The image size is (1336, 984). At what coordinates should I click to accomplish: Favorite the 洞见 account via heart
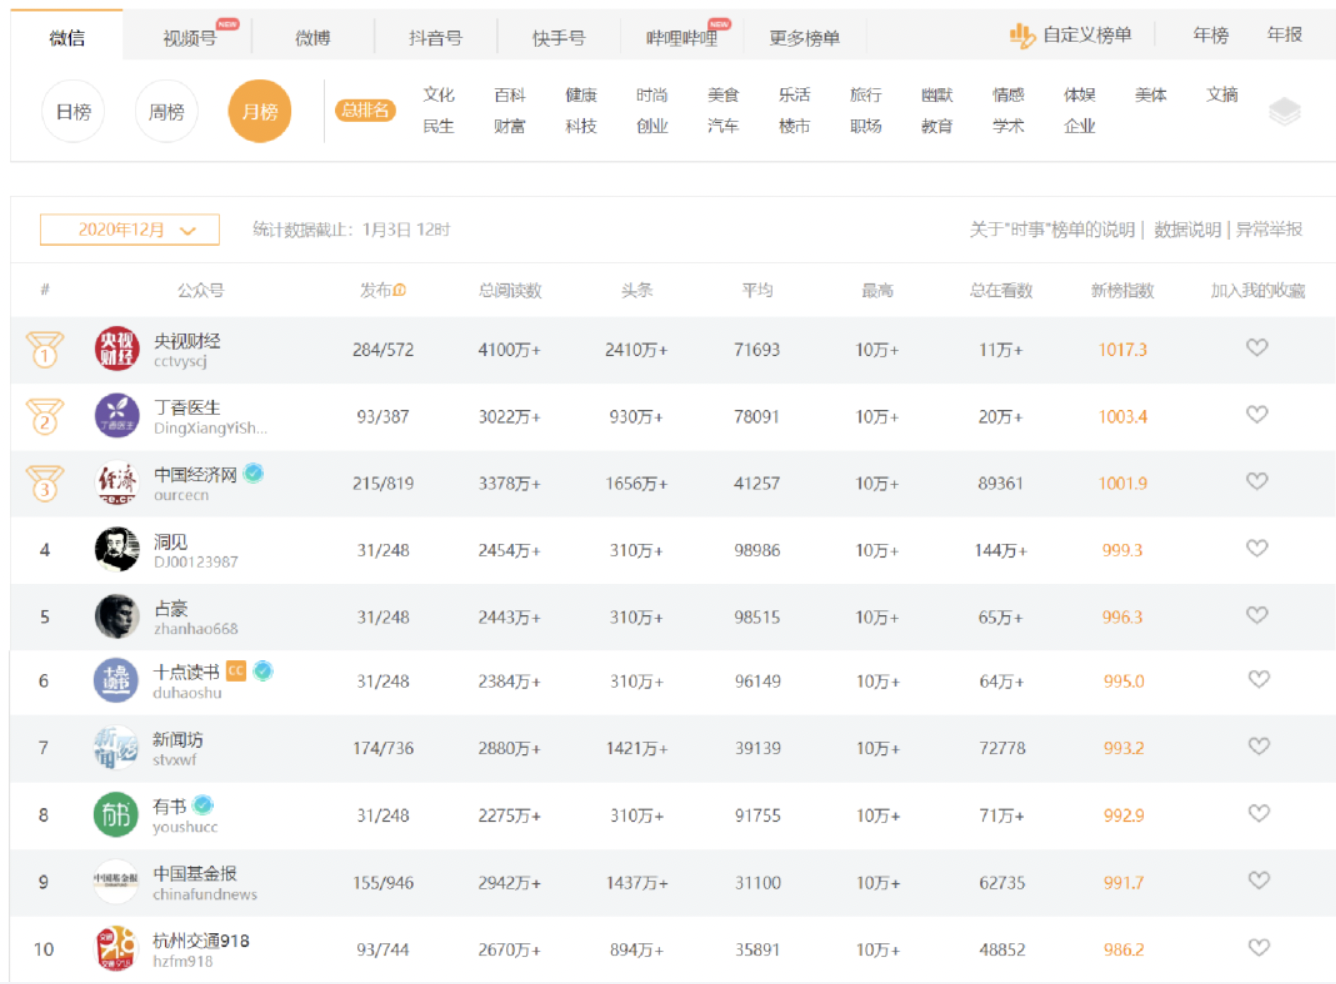click(1257, 548)
